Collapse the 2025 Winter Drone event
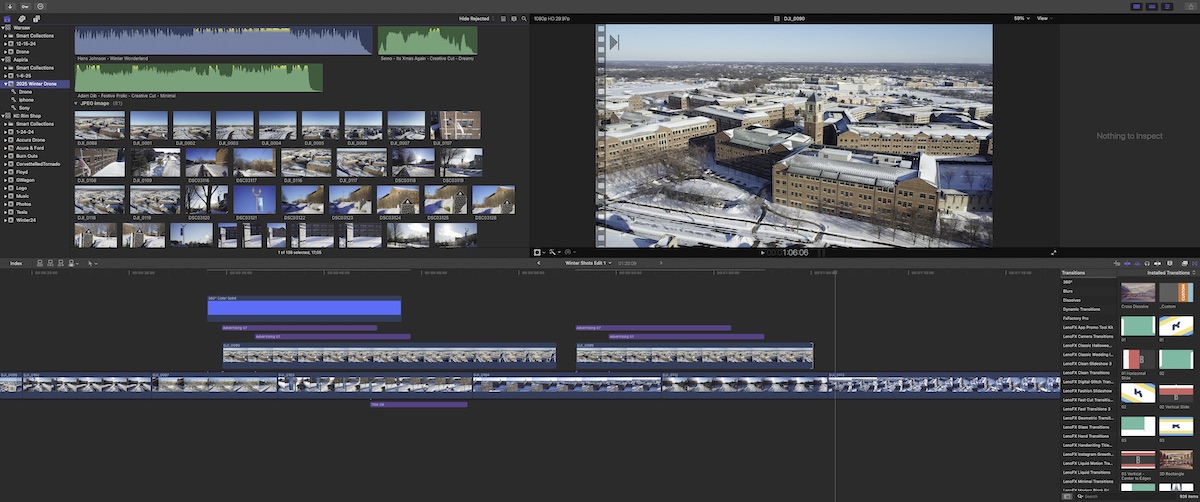Viewport: 1200px width, 502px height. pyautogui.click(x=8, y=83)
